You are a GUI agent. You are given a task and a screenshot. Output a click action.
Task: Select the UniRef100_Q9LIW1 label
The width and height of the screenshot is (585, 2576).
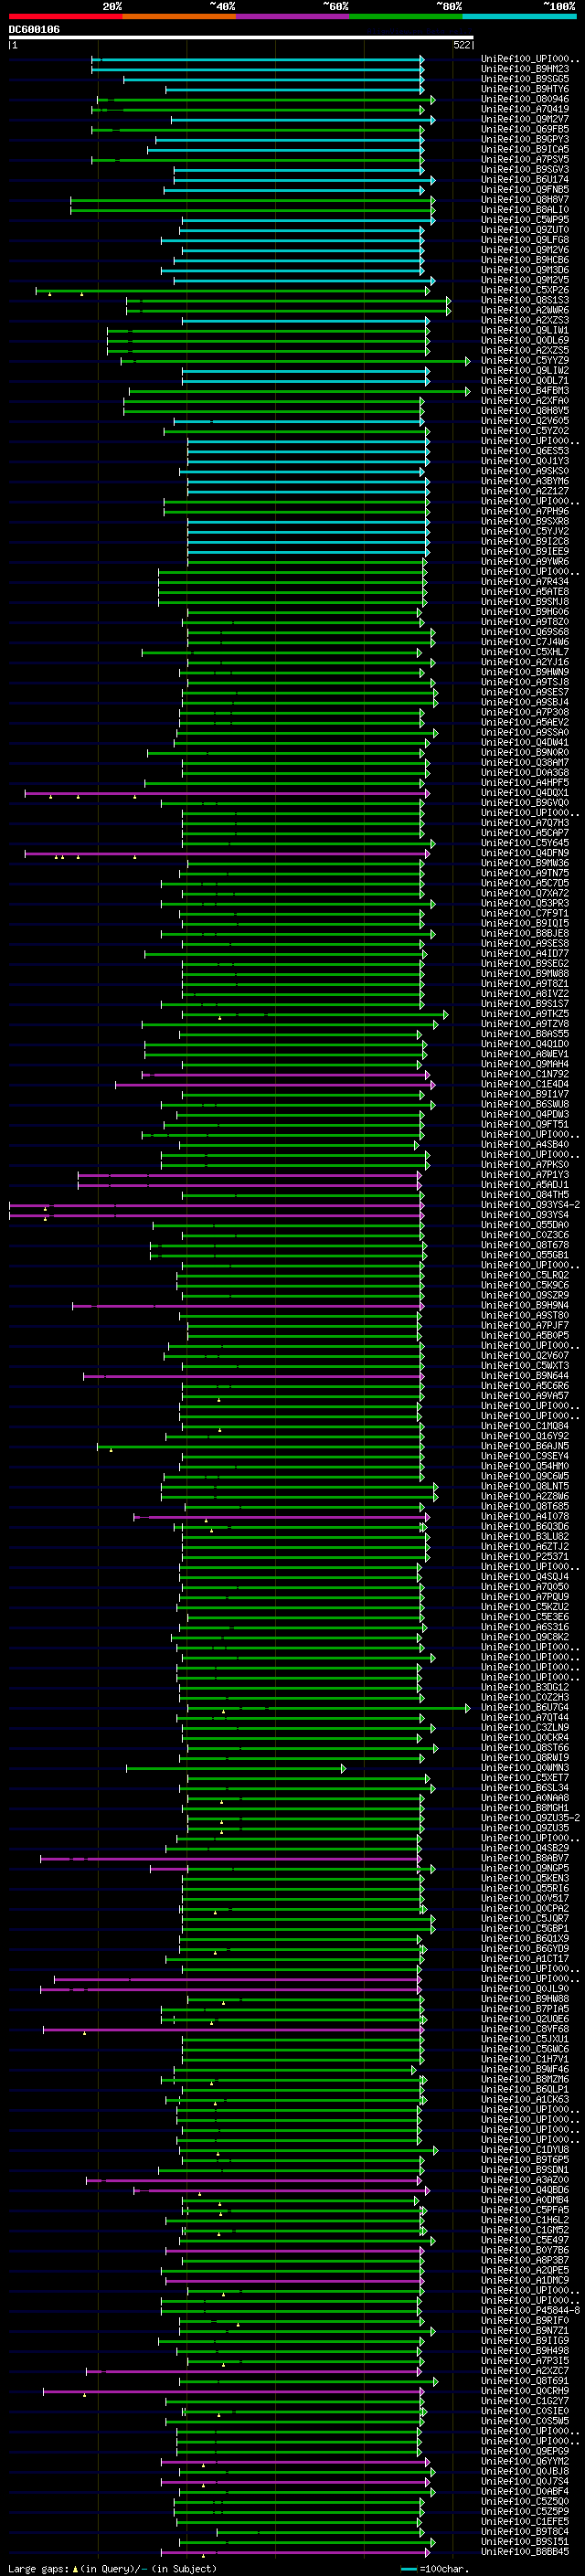(x=525, y=330)
